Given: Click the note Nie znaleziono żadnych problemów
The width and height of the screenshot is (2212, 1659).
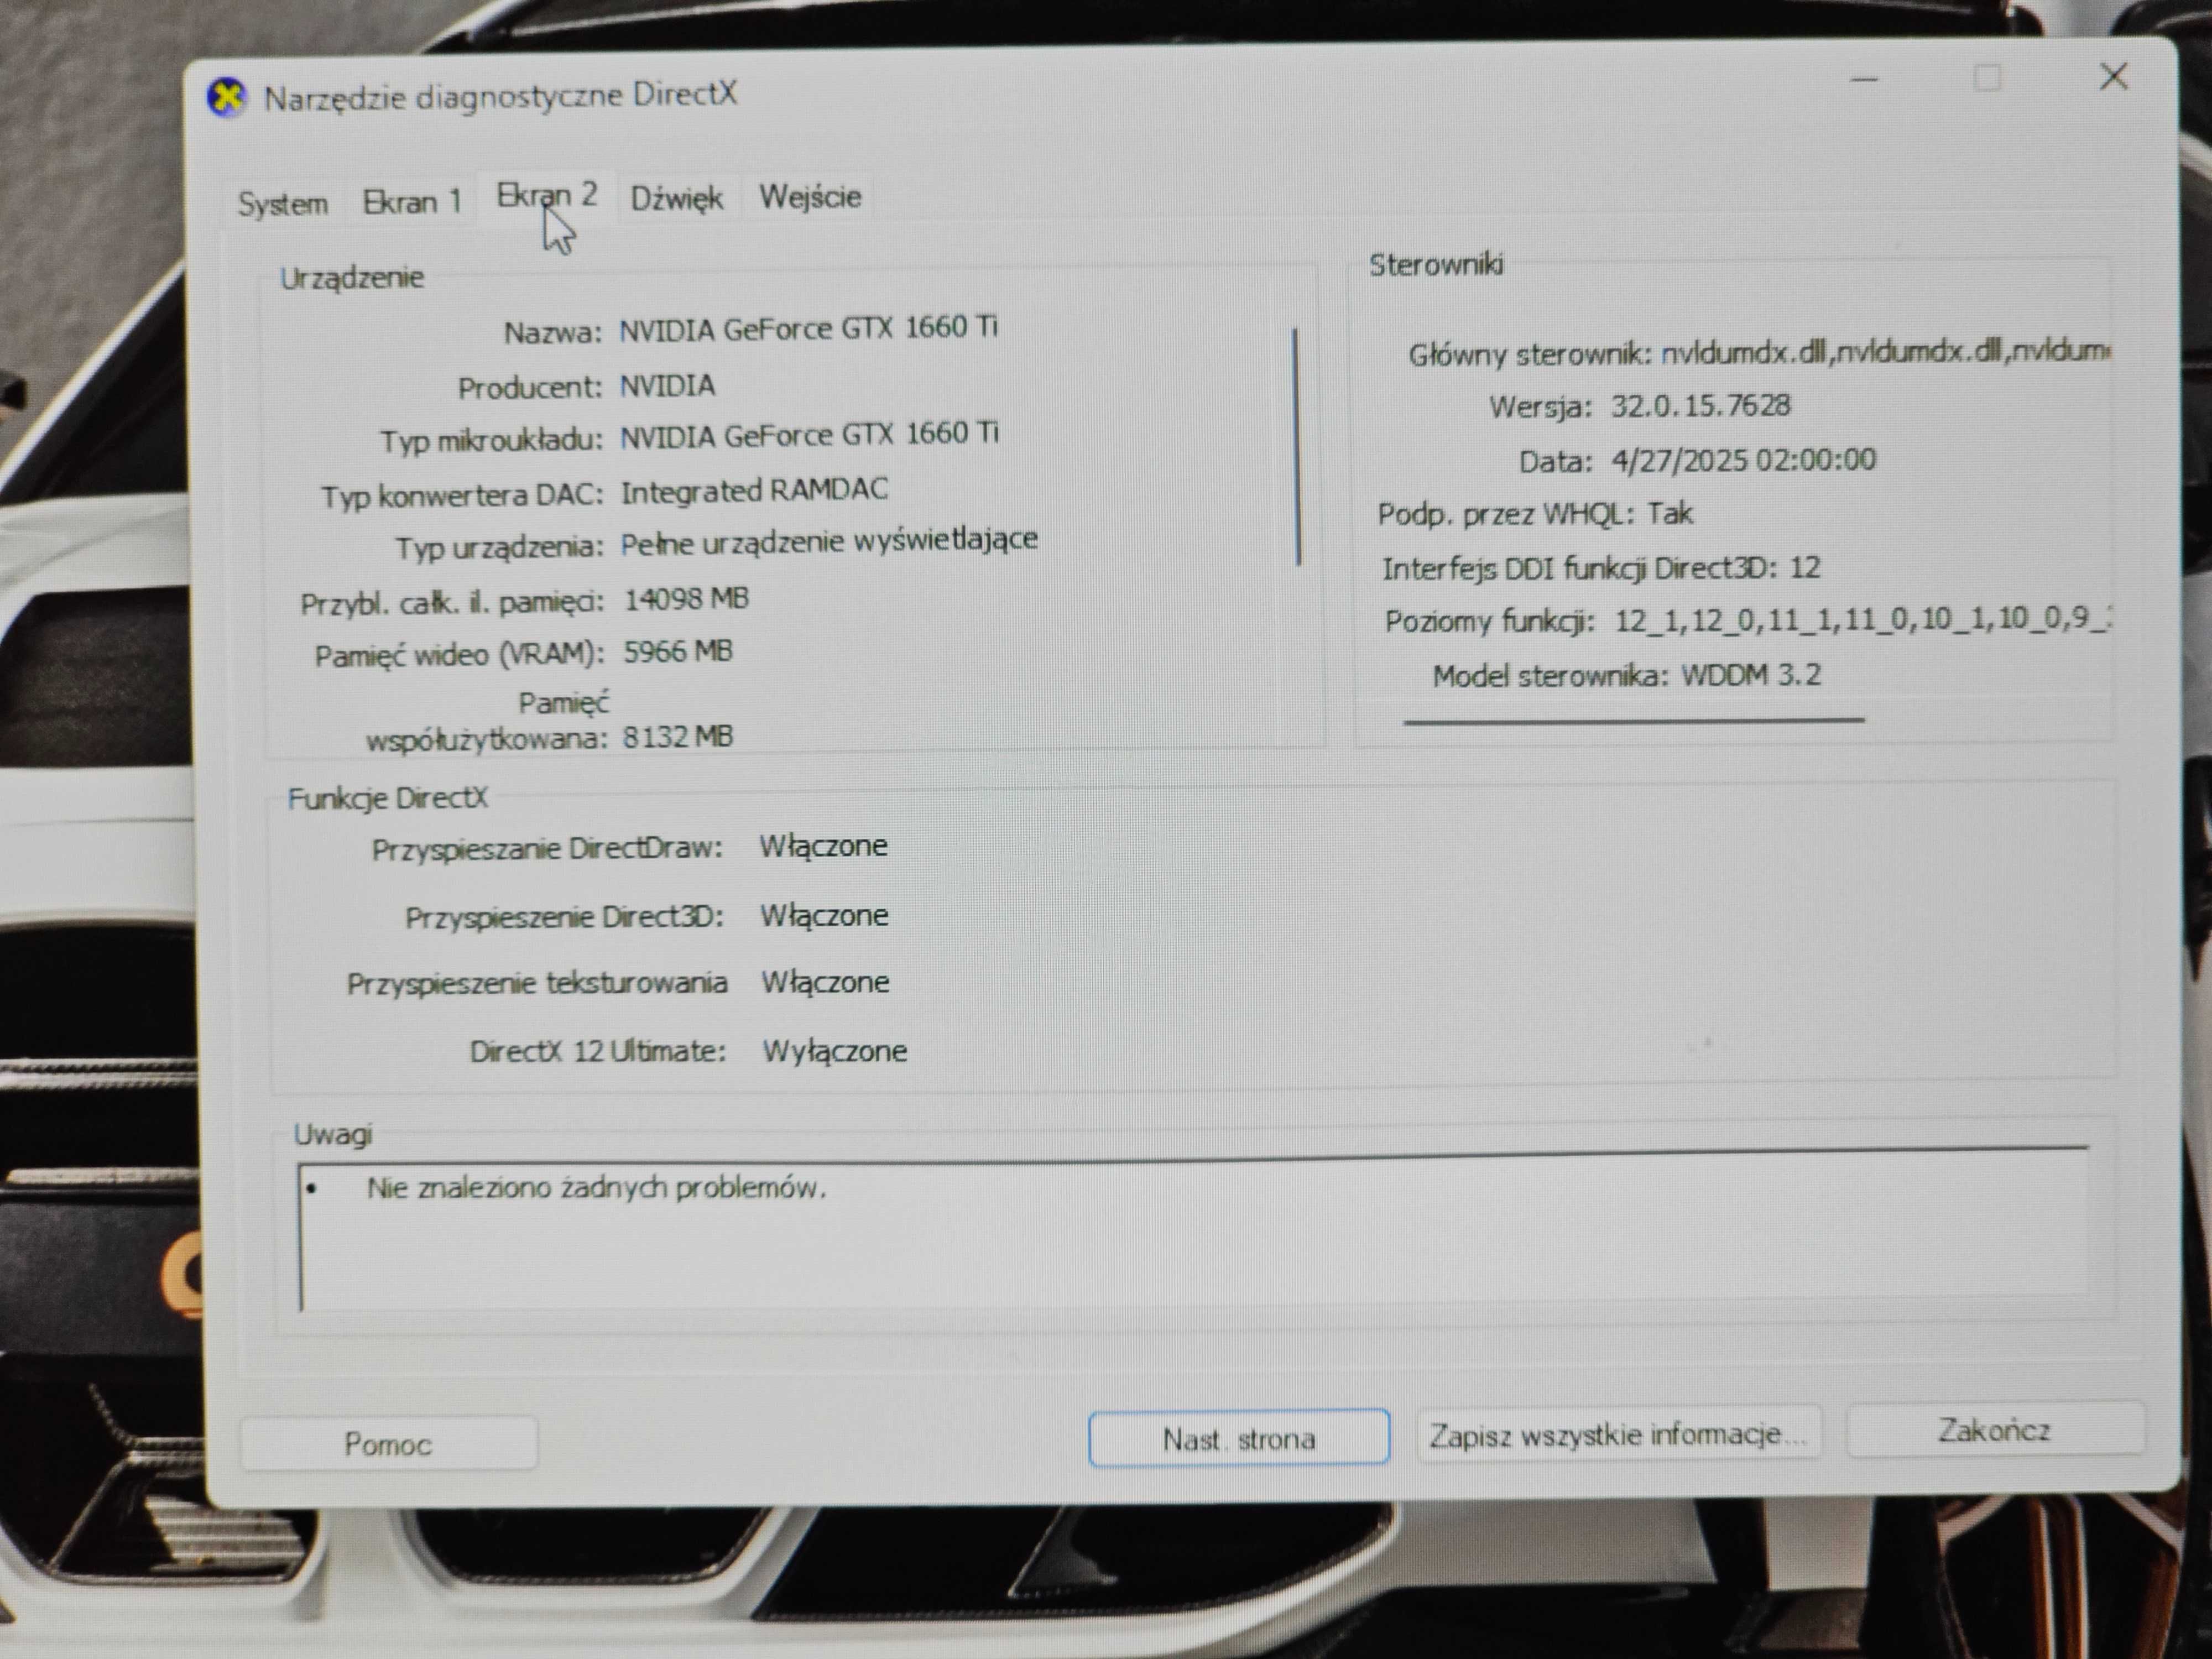Looking at the screenshot, I should point(596,1188).
